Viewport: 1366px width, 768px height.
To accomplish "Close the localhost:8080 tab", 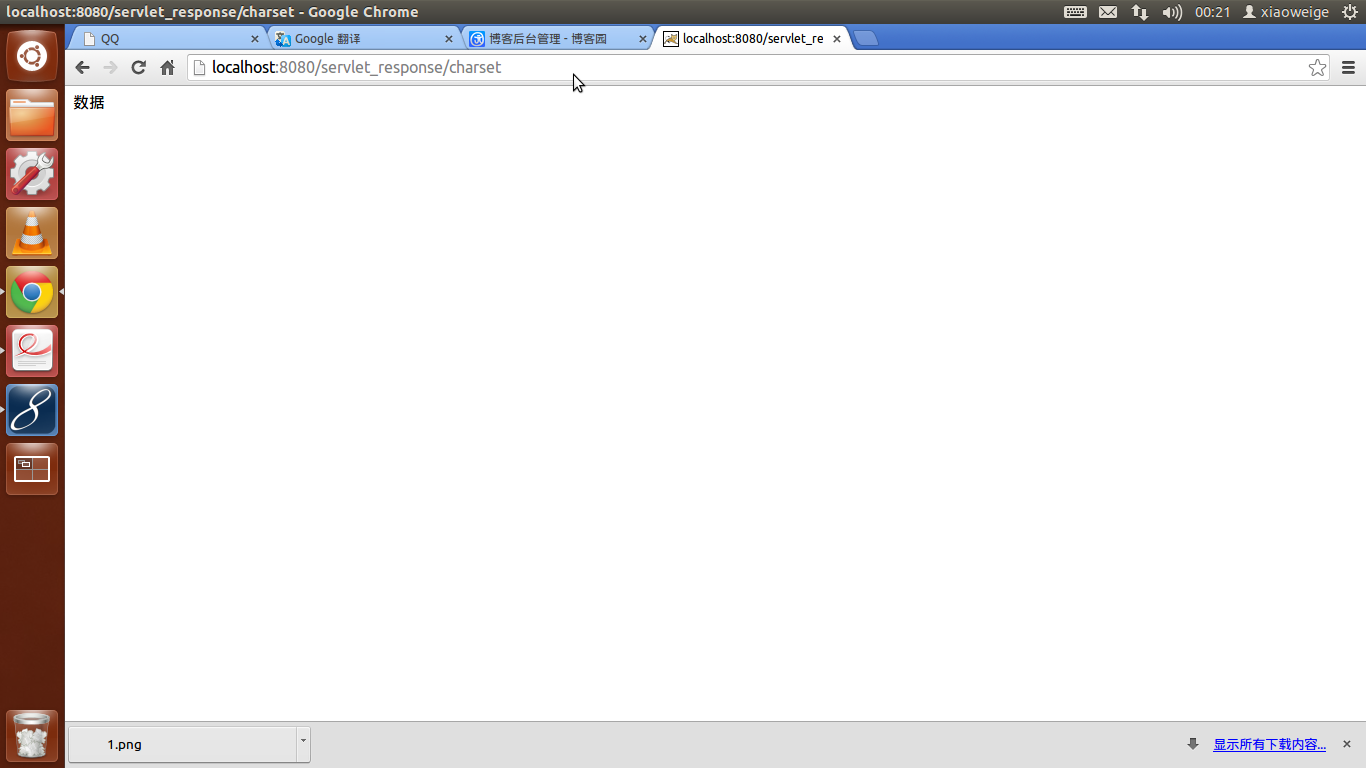I will 837,39.
